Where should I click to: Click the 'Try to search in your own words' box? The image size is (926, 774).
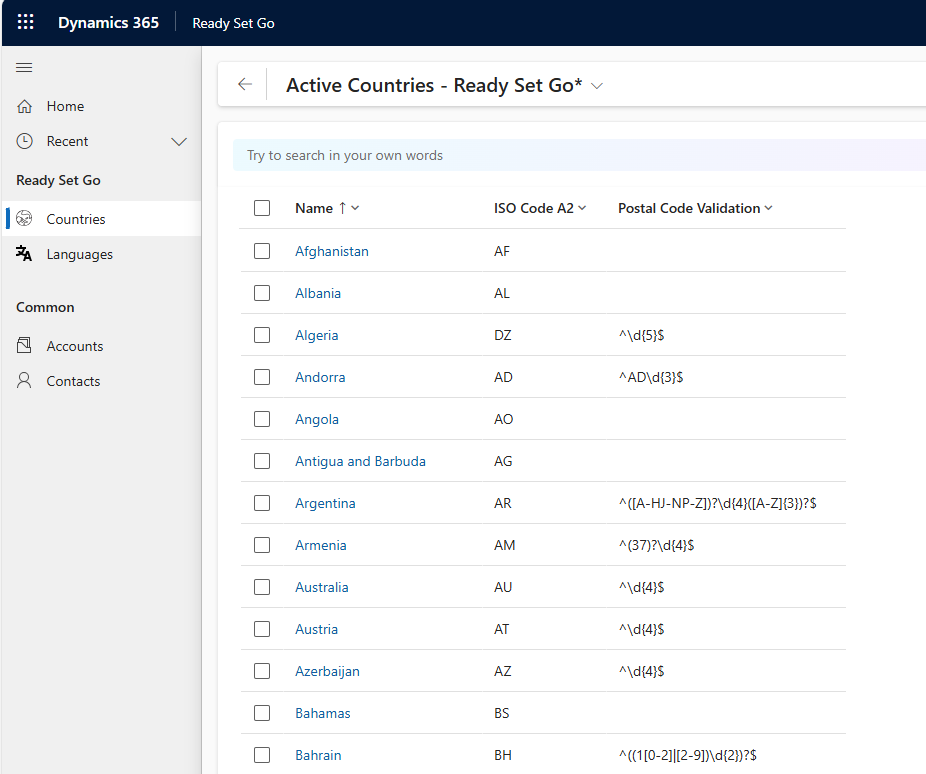pos(579,155)
